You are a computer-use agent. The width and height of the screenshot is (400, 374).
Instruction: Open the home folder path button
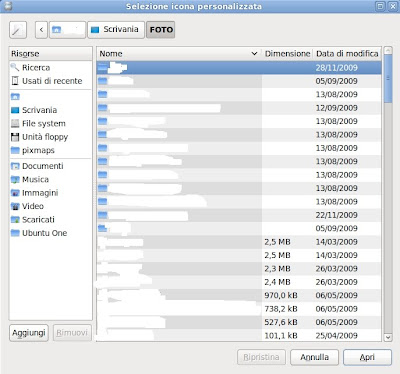(x=67, y=30)
